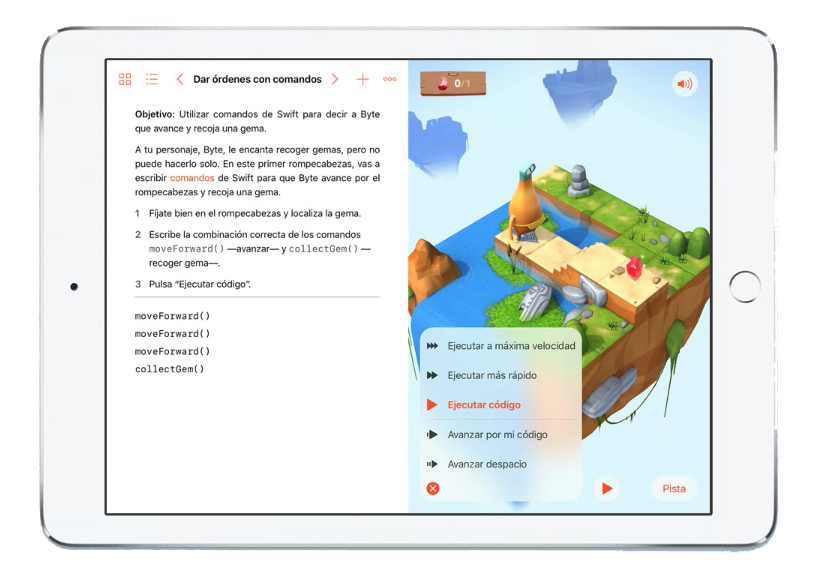Tap second moveForward() code line

point(172,334)
